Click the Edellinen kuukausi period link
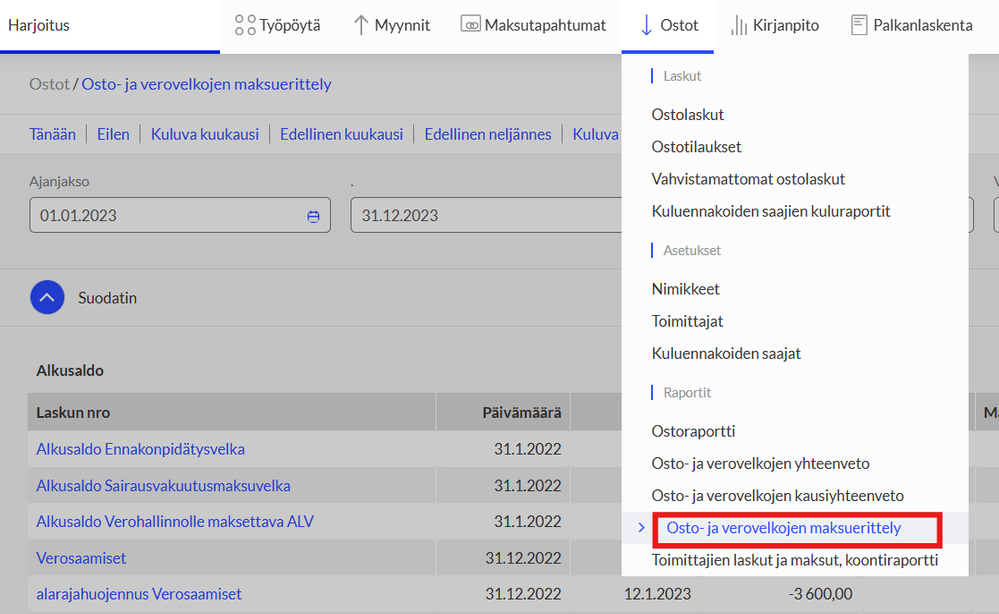 pos(341,134)
